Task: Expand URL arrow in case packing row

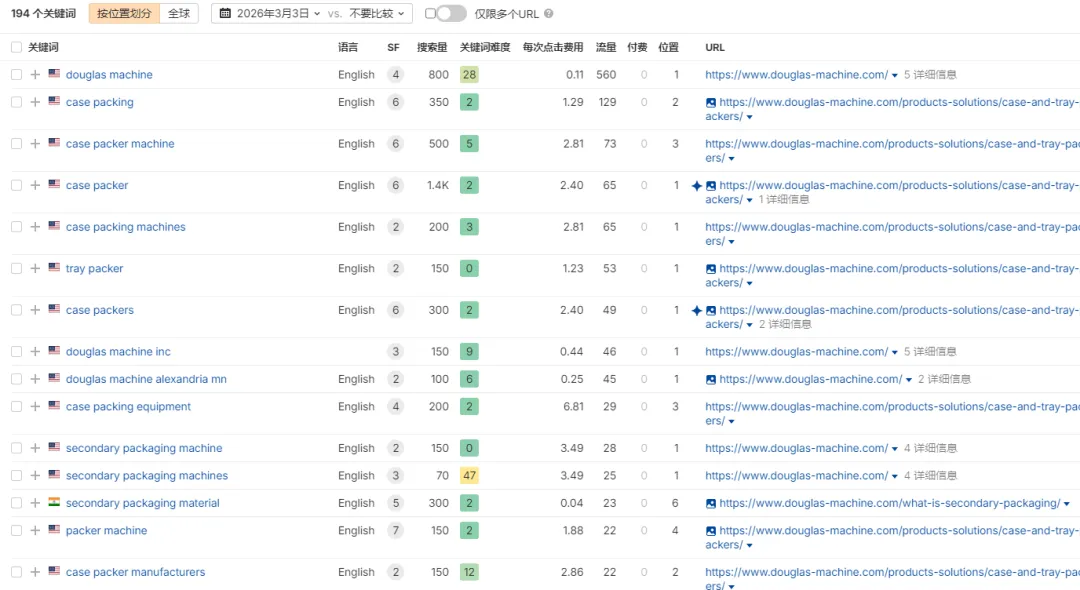Action: pyautogui.click(x=749, y=117)
